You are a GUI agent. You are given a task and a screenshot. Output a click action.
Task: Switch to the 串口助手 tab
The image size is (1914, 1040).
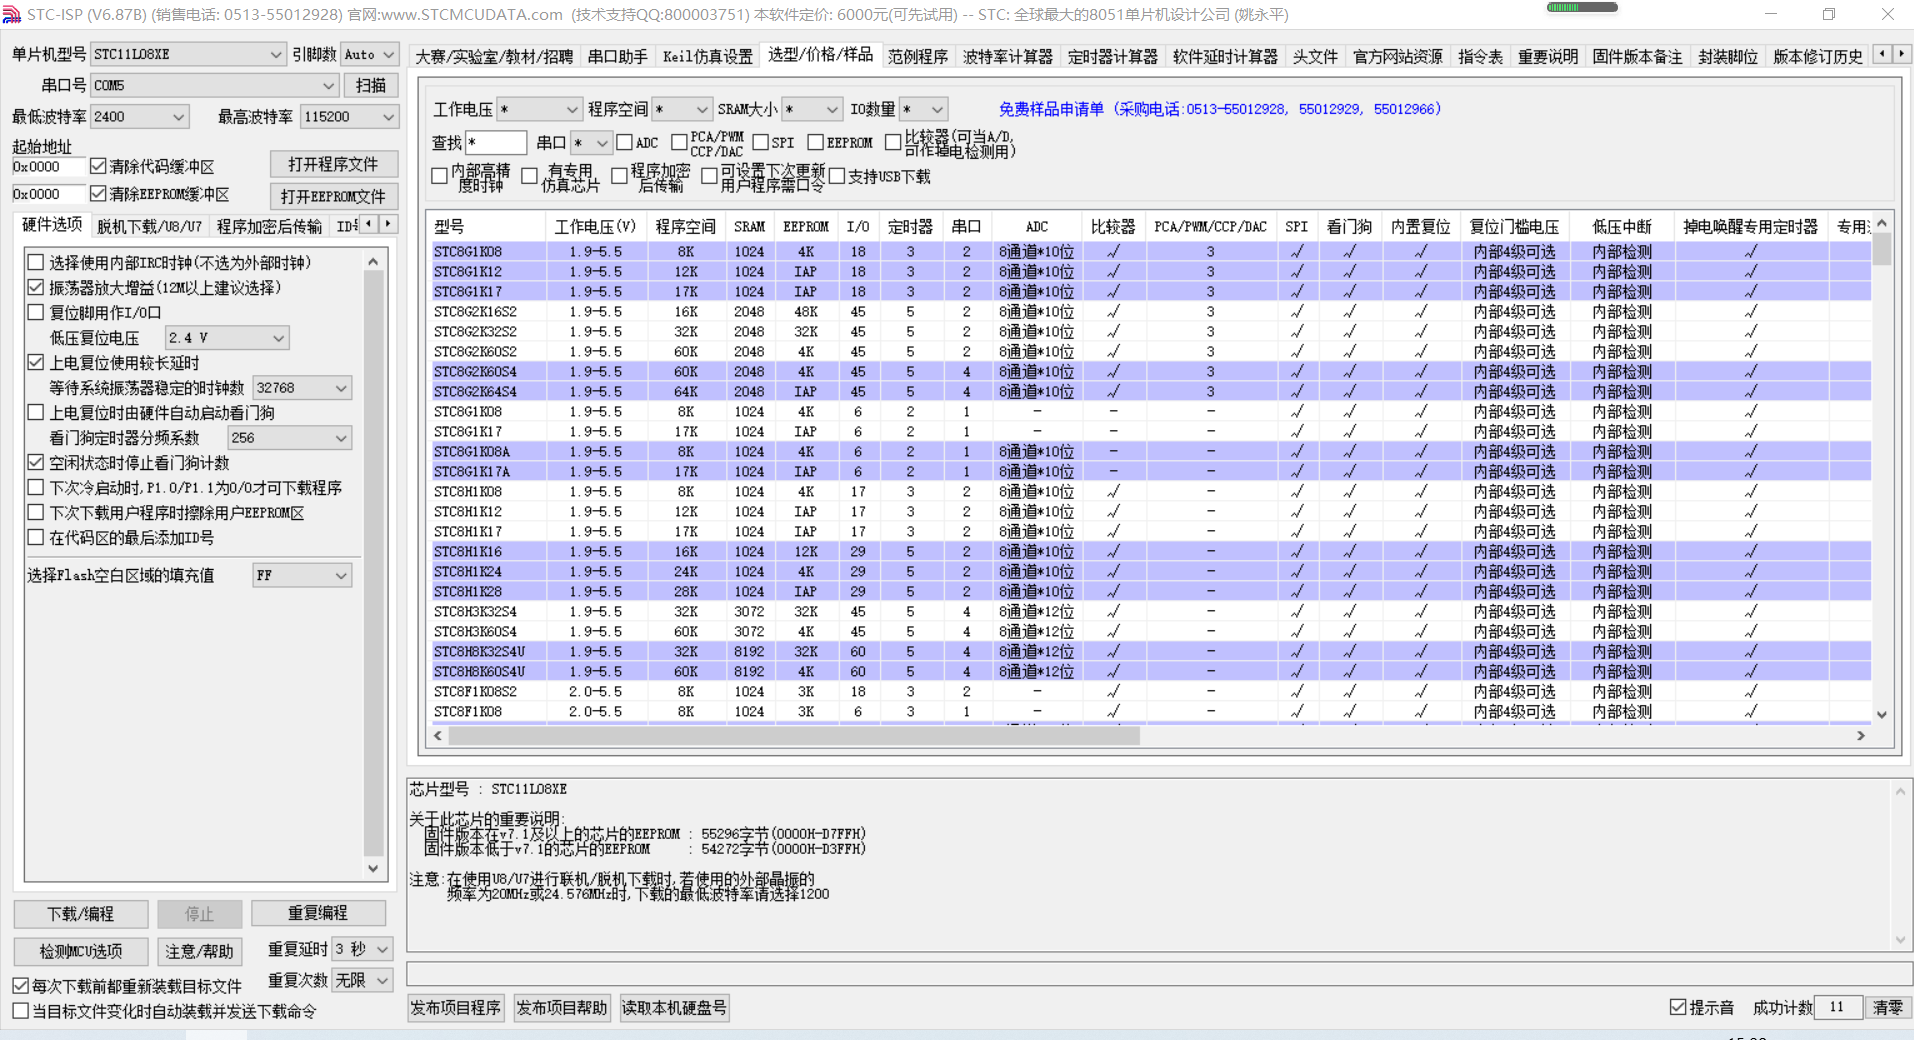[618, 56]
